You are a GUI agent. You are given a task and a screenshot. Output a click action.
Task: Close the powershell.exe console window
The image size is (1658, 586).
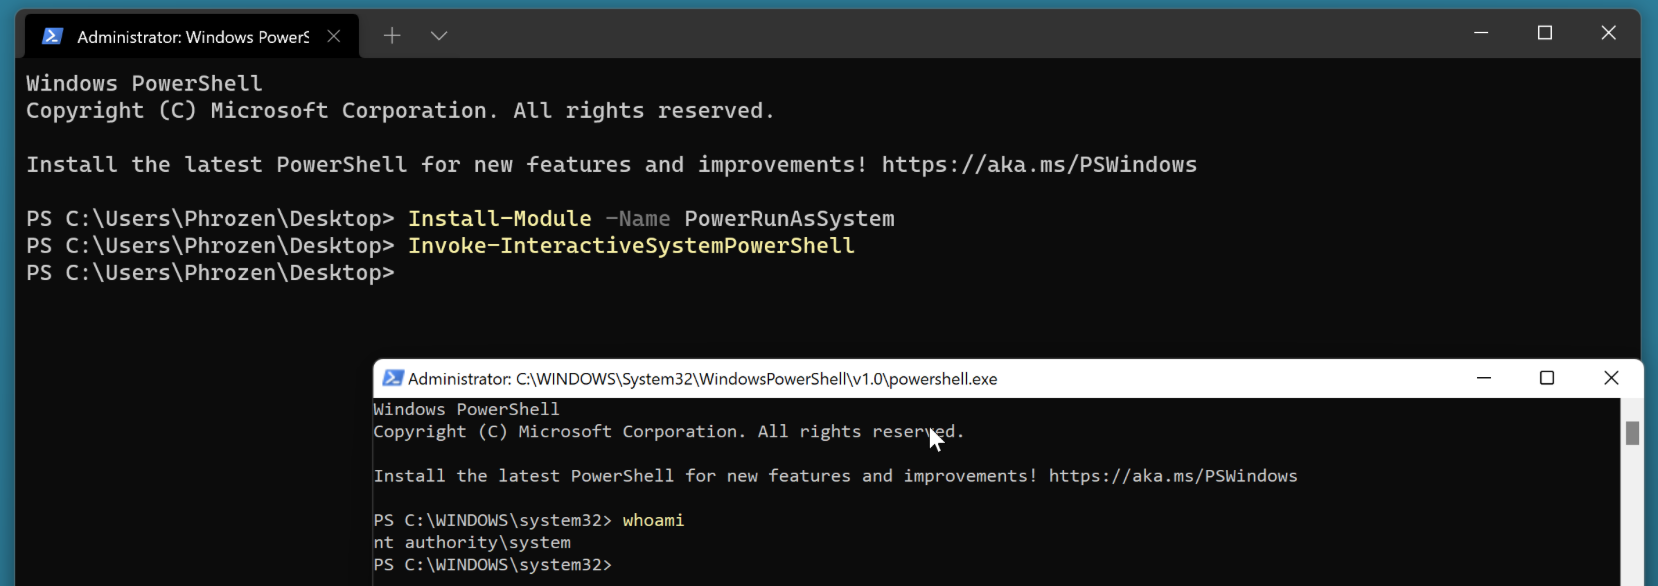(1611, 378)
